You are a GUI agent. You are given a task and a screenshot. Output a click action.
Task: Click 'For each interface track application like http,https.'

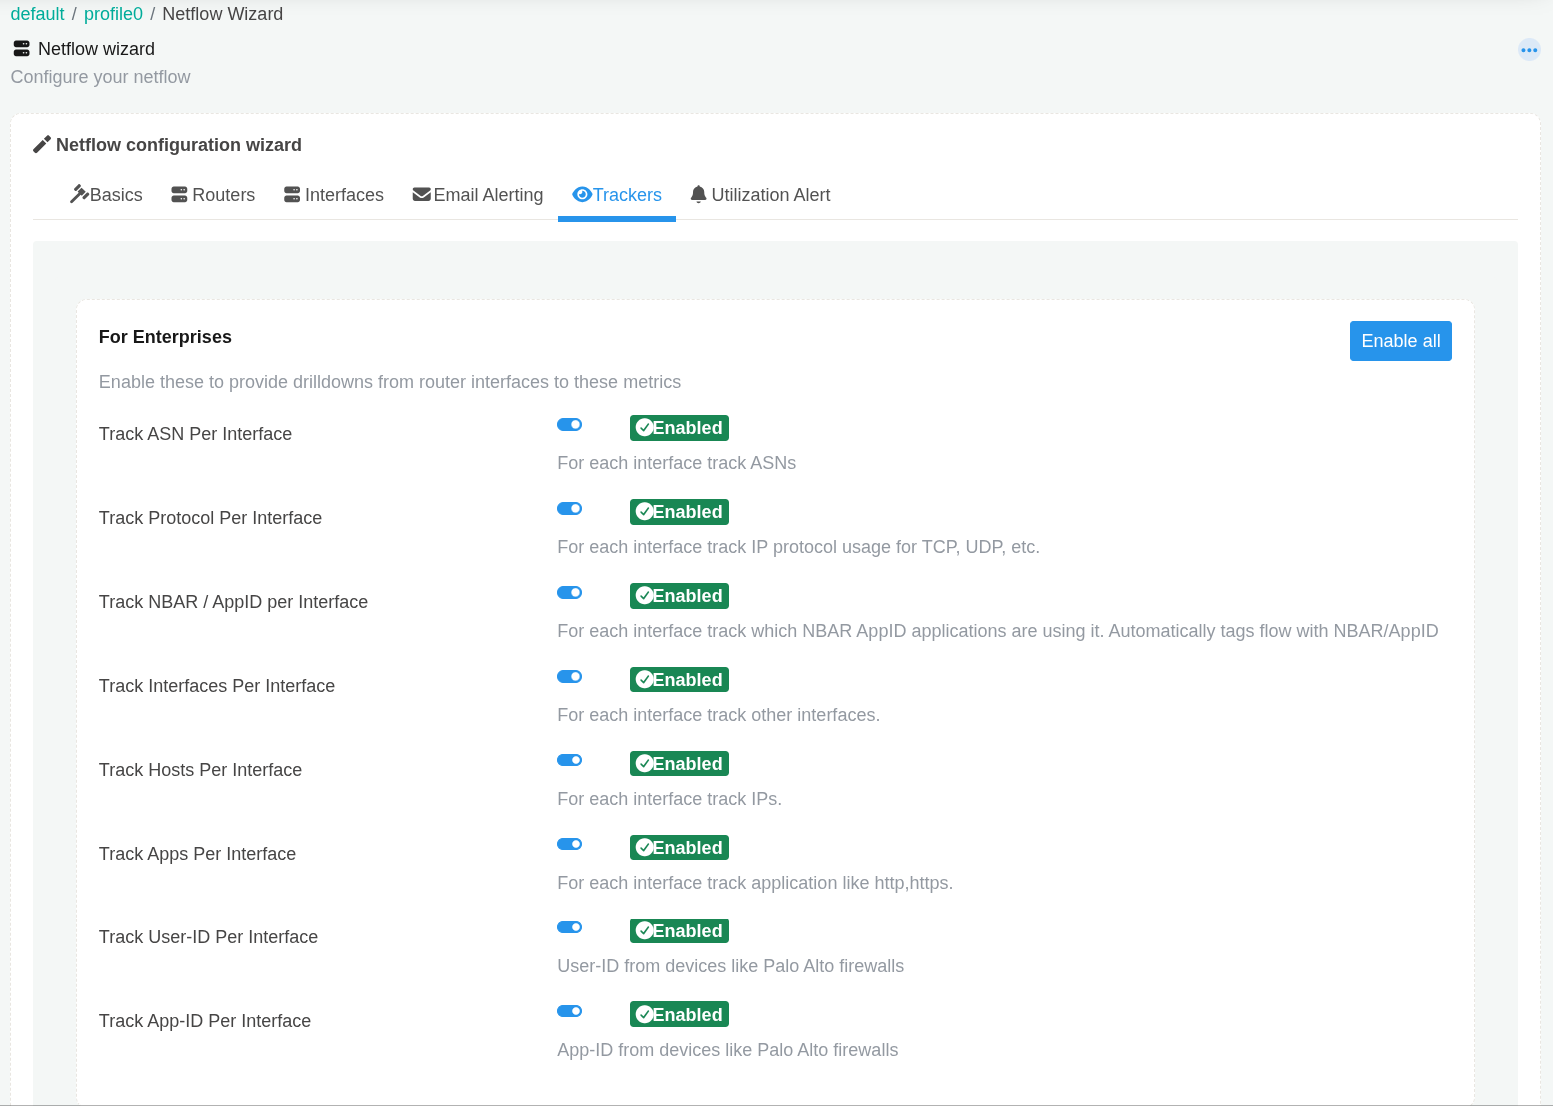(755, 883)
